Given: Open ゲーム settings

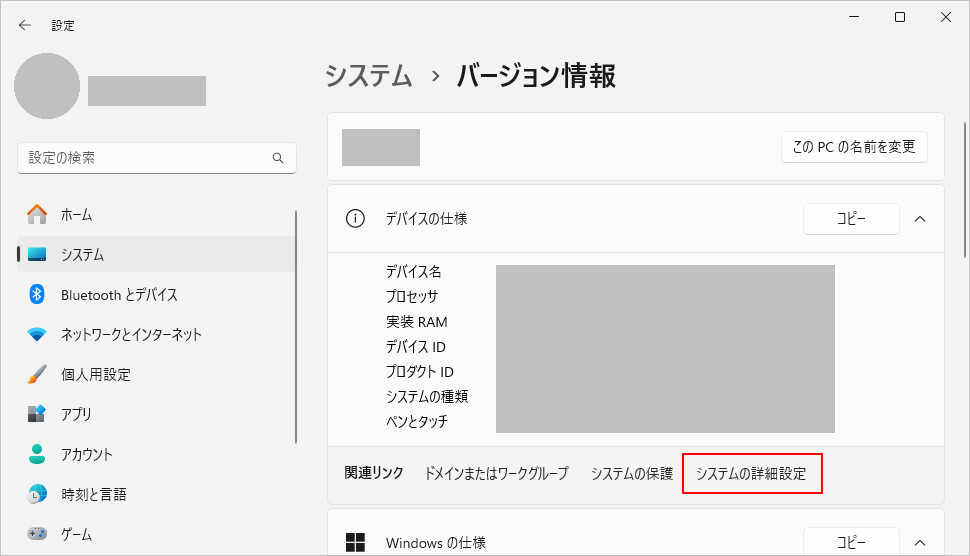Looking at the screenshot, I should [156, 533].
